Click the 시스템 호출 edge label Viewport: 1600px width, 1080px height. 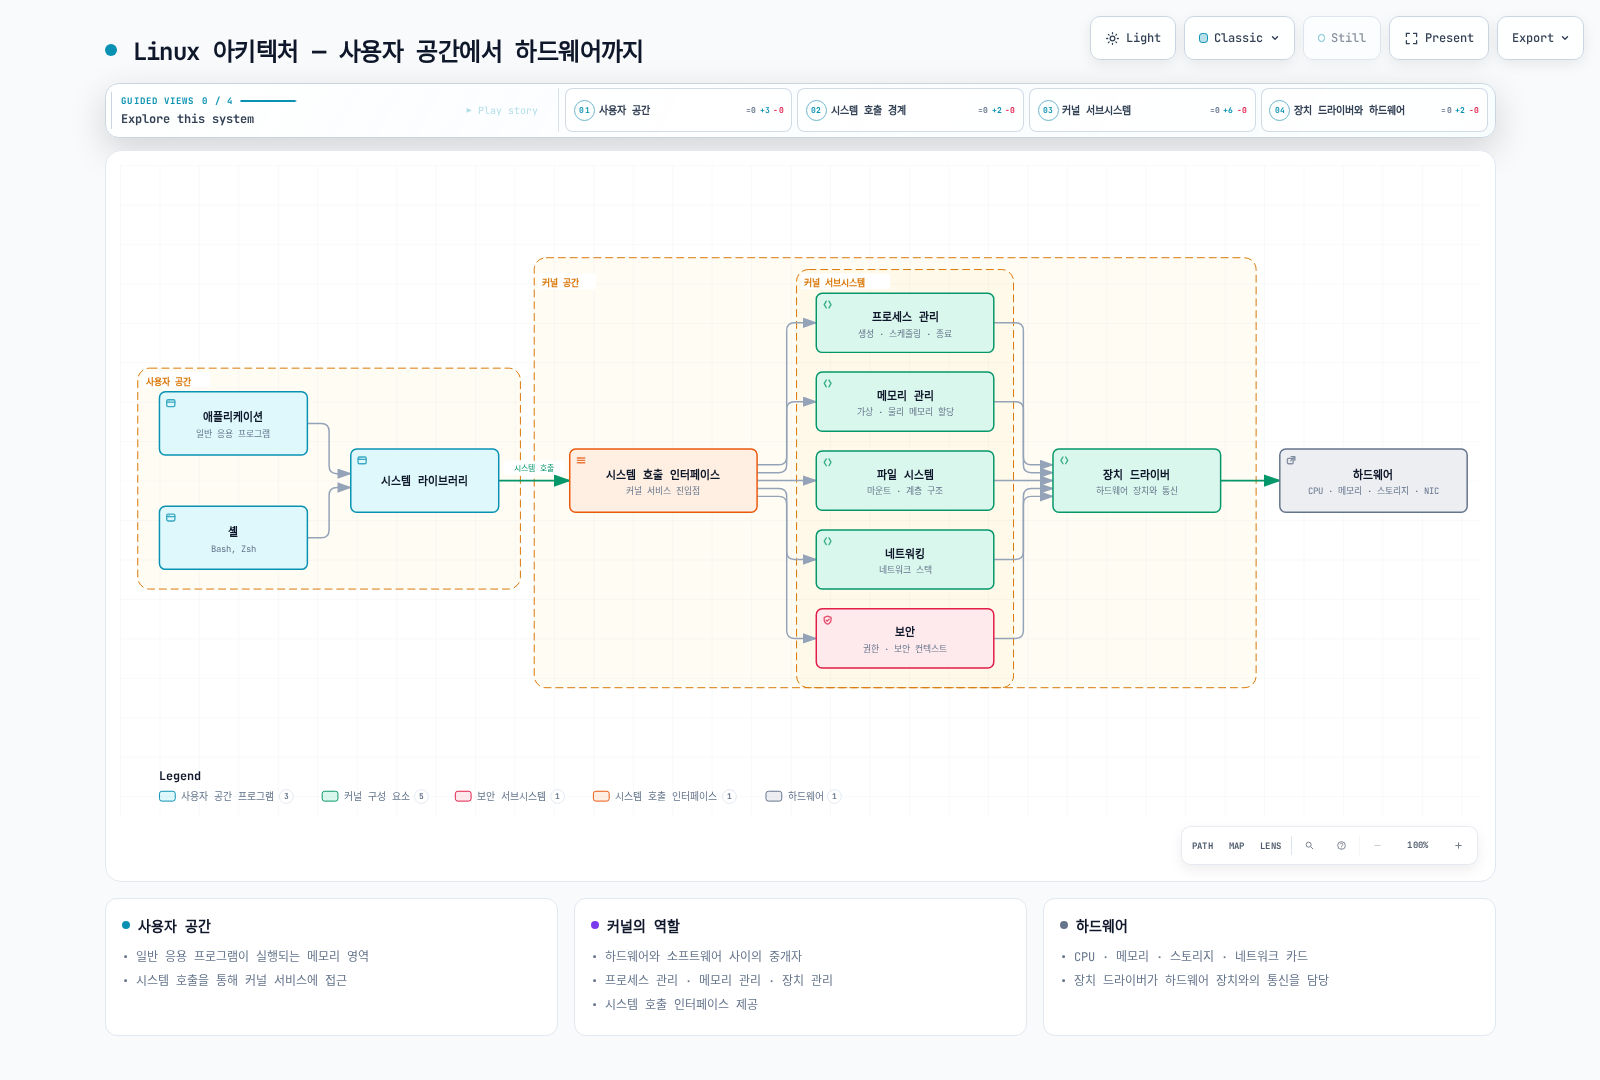coord(534,468)
